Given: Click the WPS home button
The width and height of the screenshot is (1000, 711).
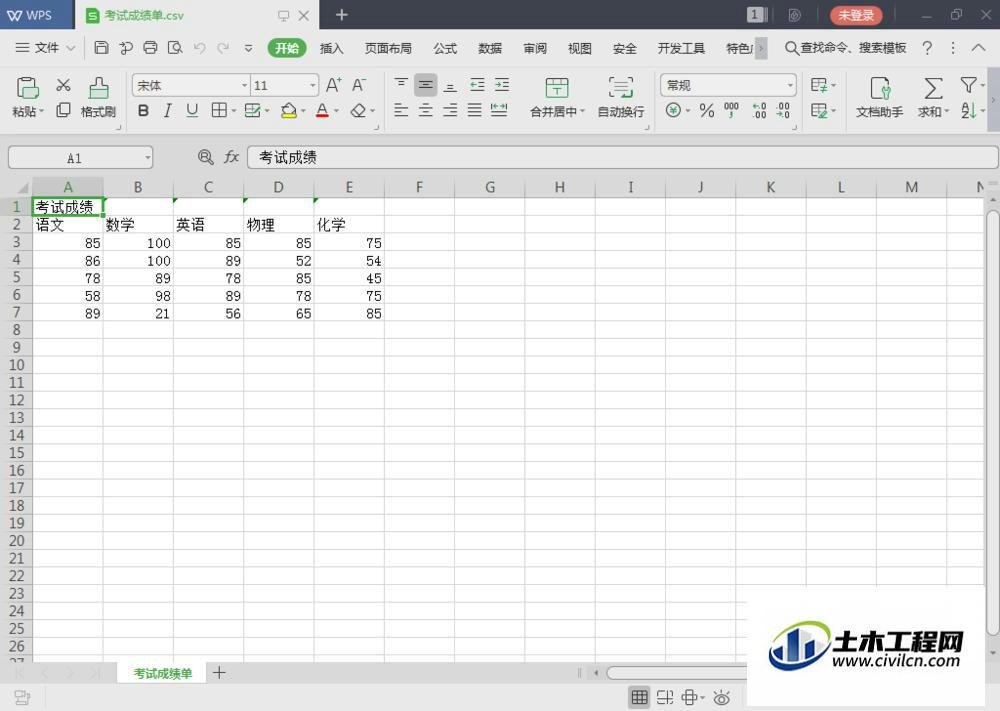Looking at the screenshot, I should [x=30, y=15].
